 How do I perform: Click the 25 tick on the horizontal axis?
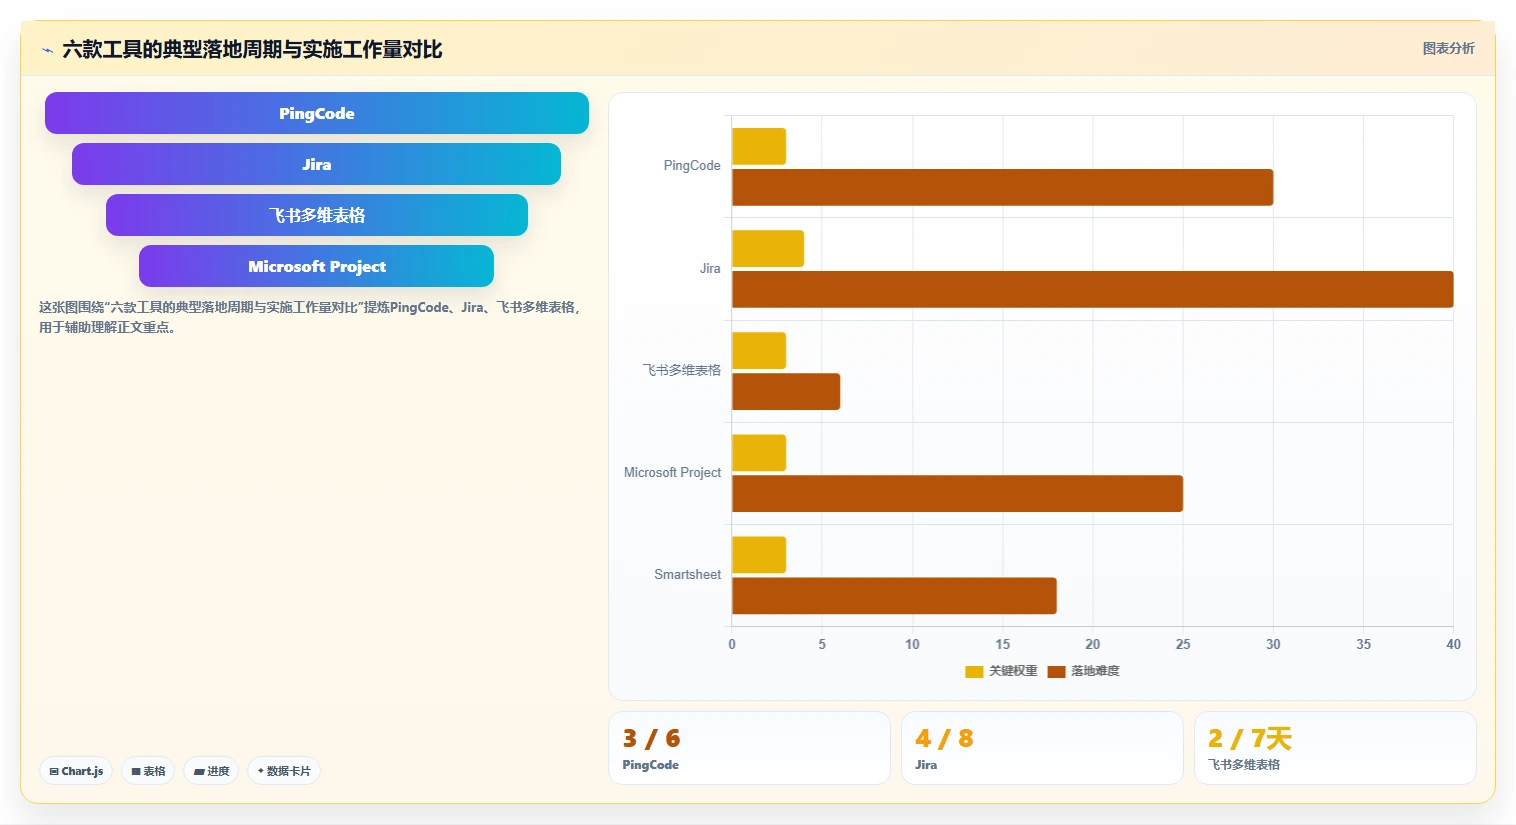coord(1183,644)
